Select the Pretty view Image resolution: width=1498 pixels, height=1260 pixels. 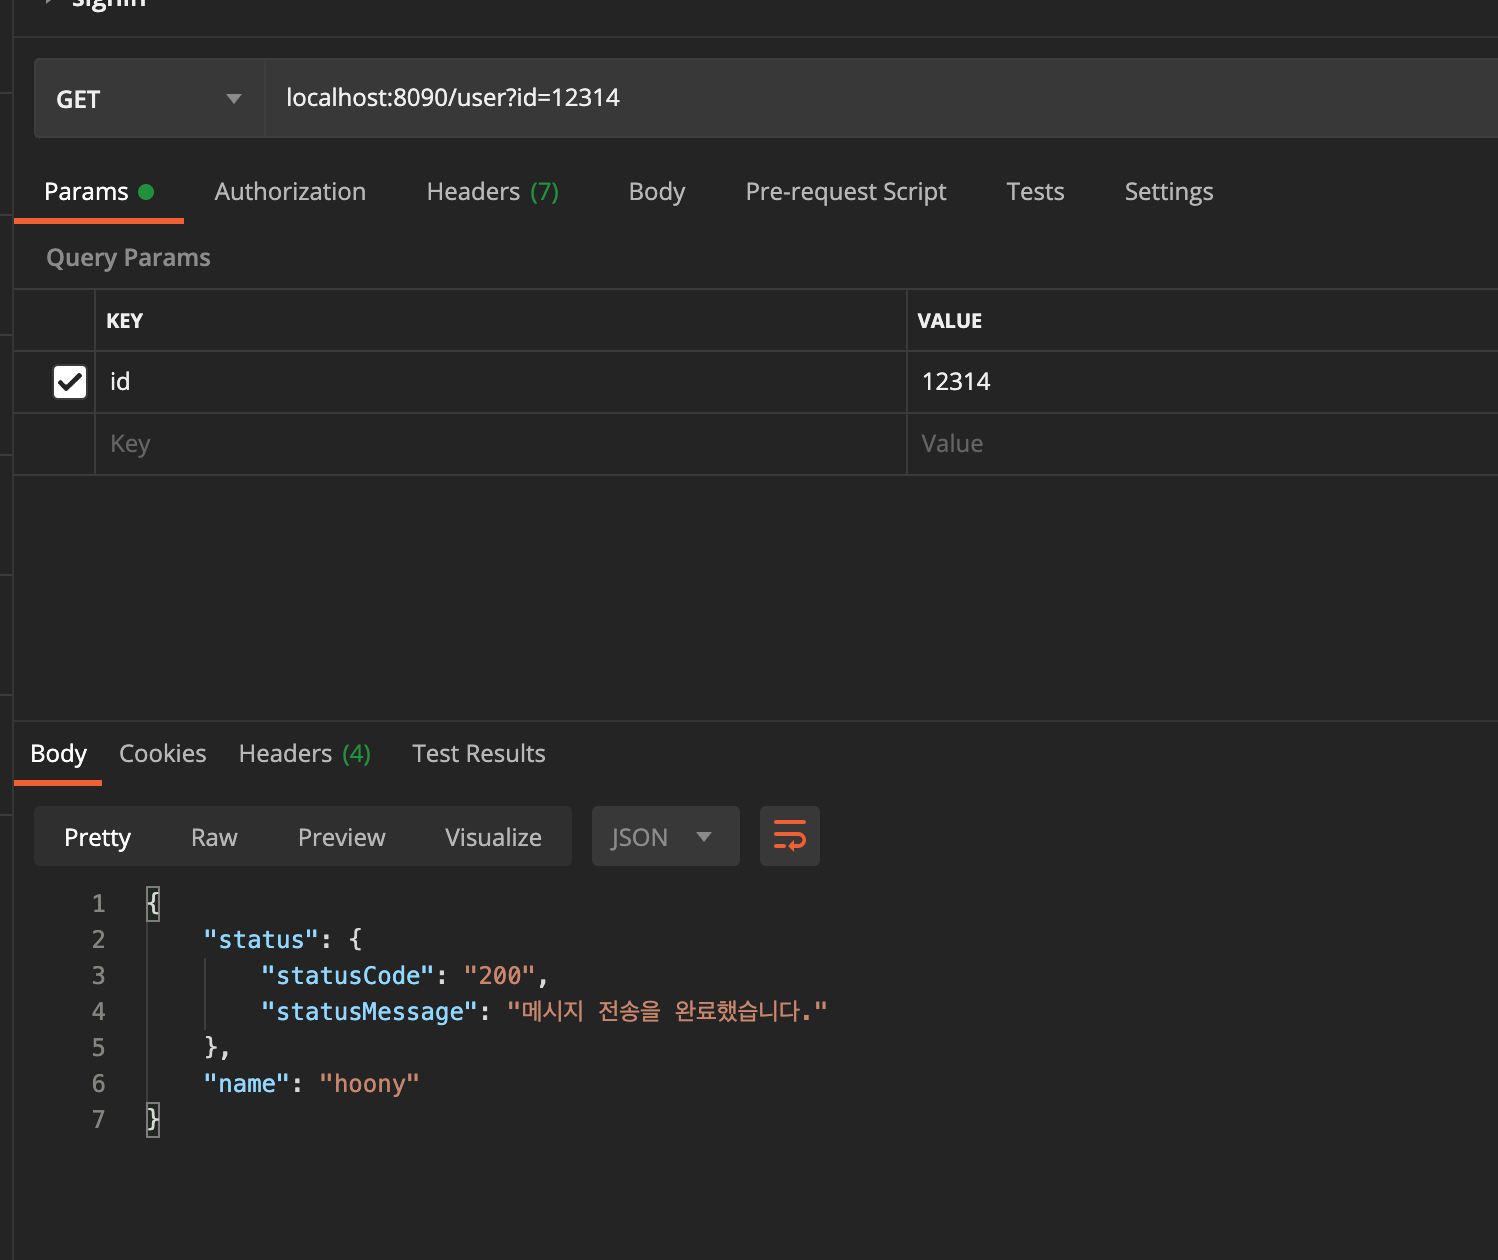pos(98,837)
